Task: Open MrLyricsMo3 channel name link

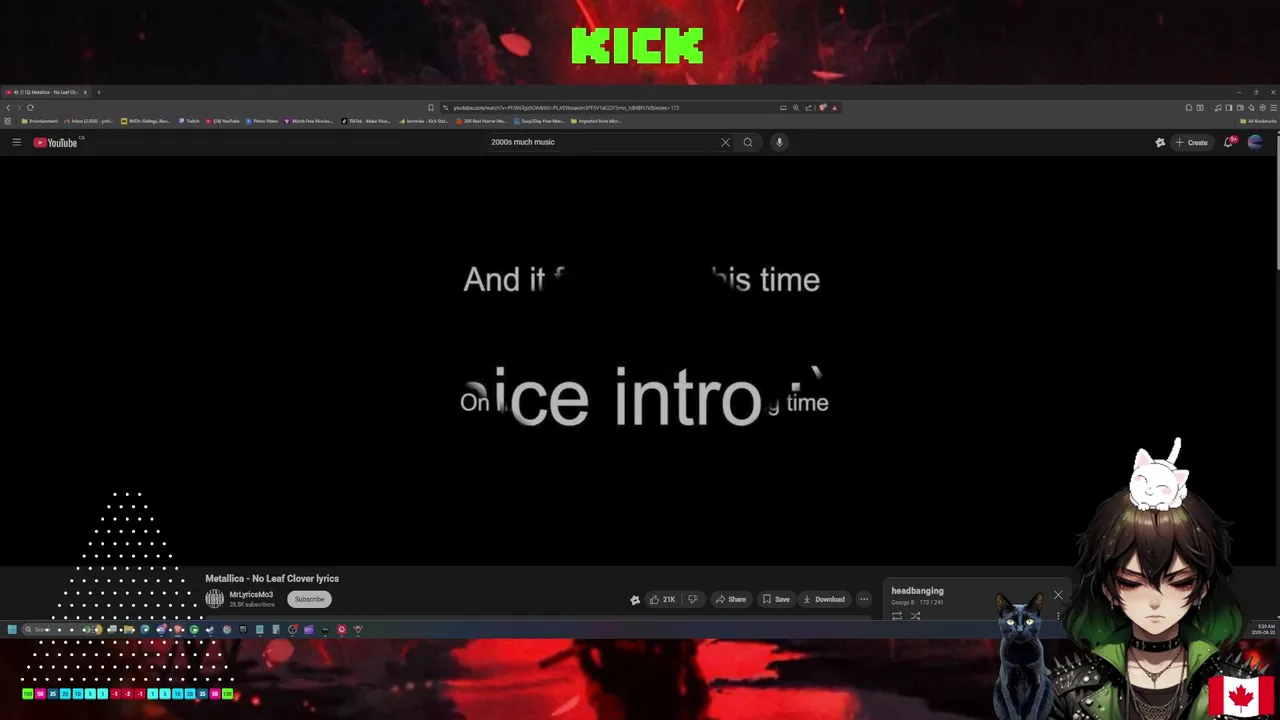Action: click(x=251, y=594)
